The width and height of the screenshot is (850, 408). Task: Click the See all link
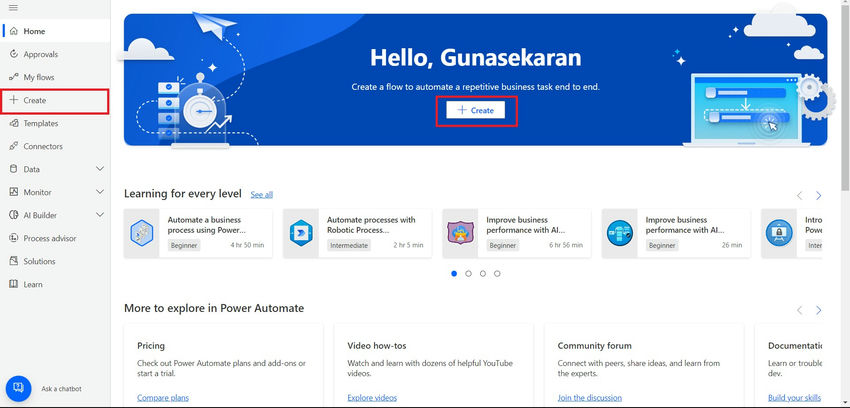coord(261,195)
